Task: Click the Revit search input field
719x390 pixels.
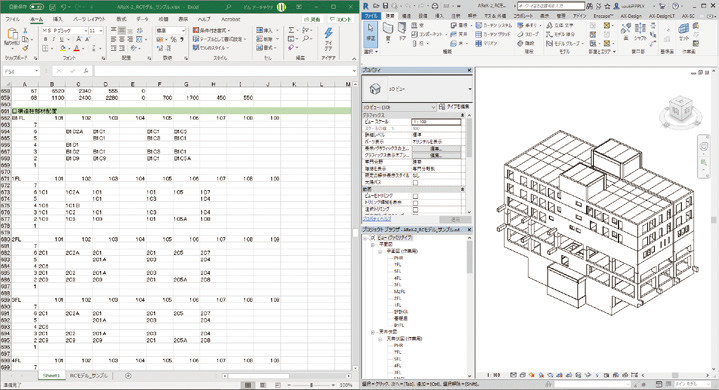Action: coord(551,6)
